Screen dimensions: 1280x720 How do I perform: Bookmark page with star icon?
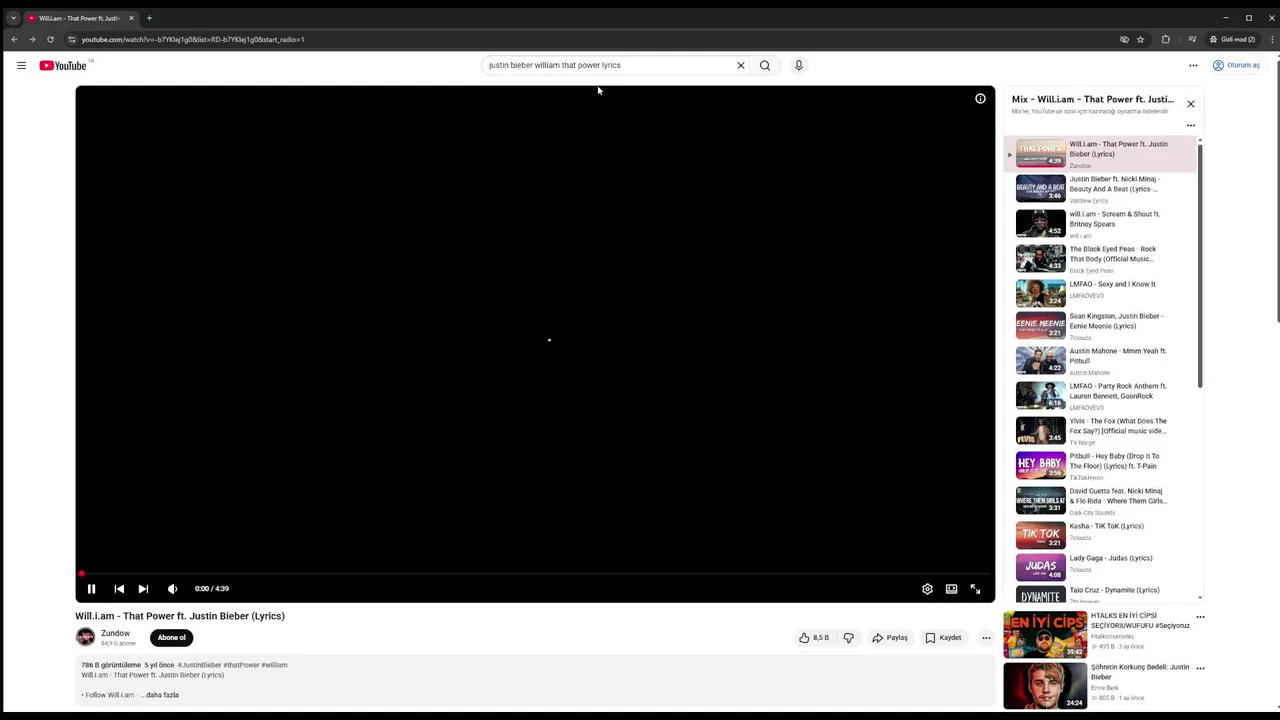pyautogui.click(x=1140, y=39)
